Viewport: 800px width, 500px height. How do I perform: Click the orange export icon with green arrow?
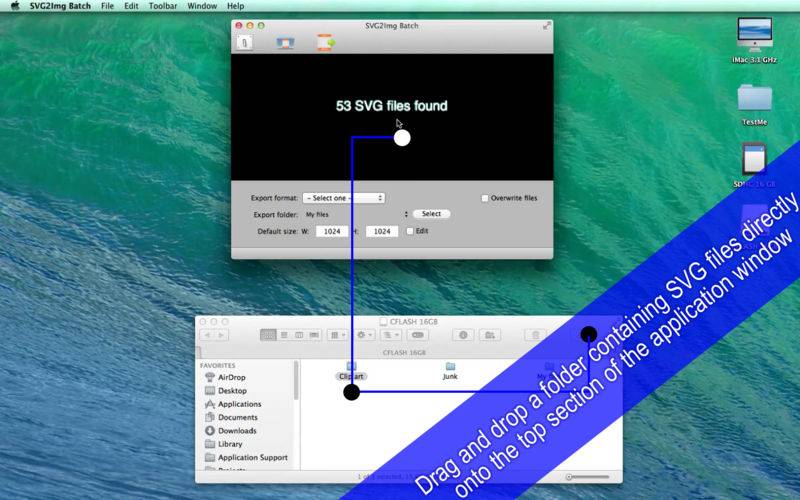tap(326, 42)
